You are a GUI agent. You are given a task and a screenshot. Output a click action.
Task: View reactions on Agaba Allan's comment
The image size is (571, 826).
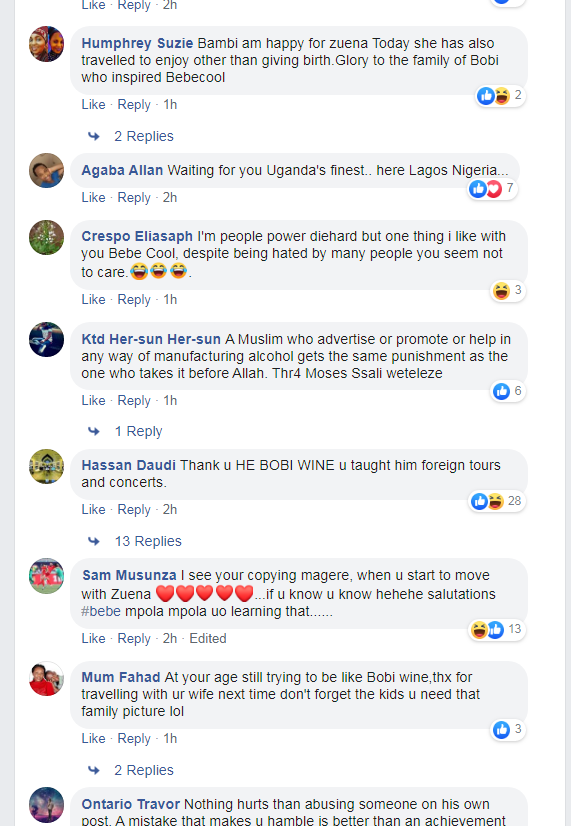point(493,189)
